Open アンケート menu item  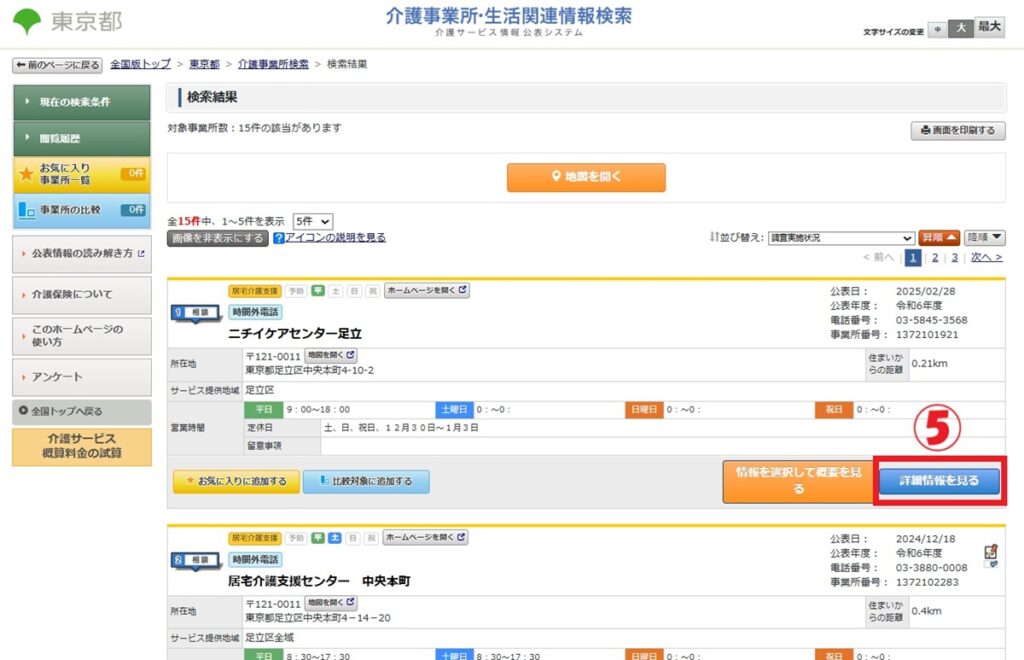tap(82, 377)
